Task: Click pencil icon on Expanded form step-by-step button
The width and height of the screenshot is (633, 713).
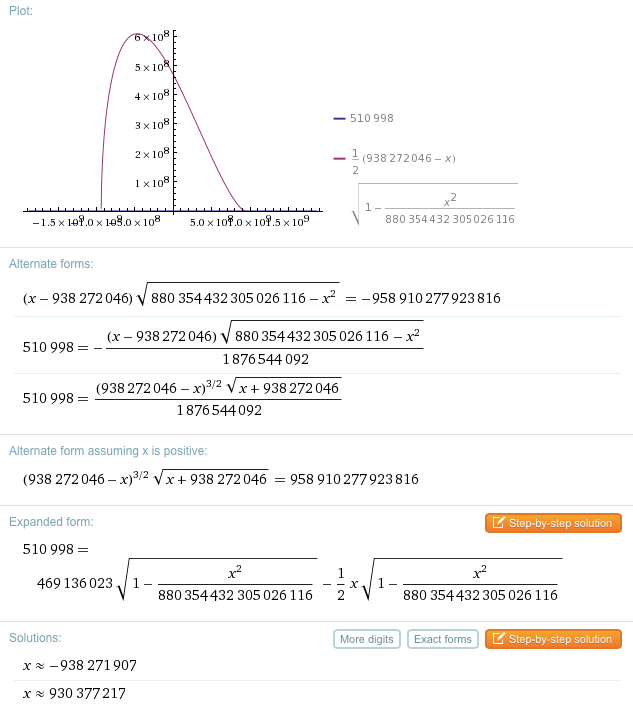Action: [x=497, y=523]
